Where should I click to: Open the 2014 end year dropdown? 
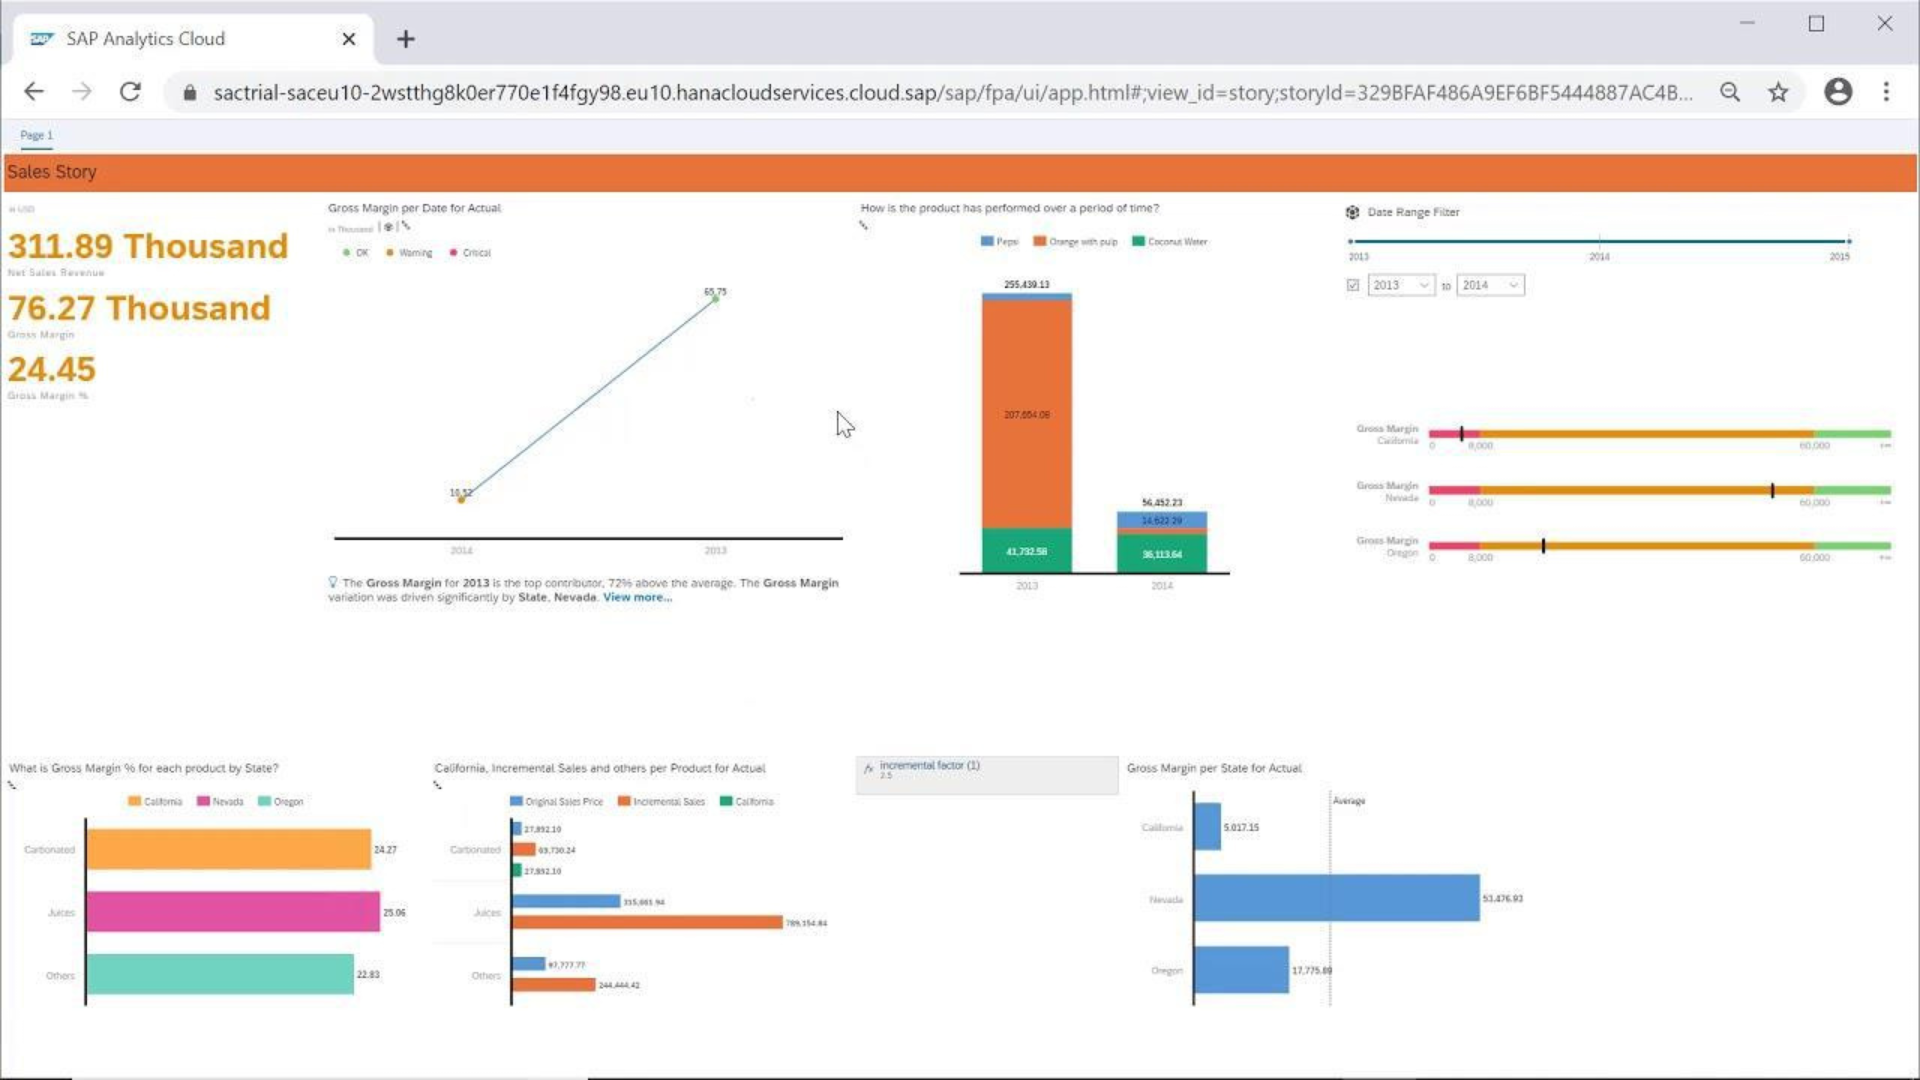coord(1490,285)
